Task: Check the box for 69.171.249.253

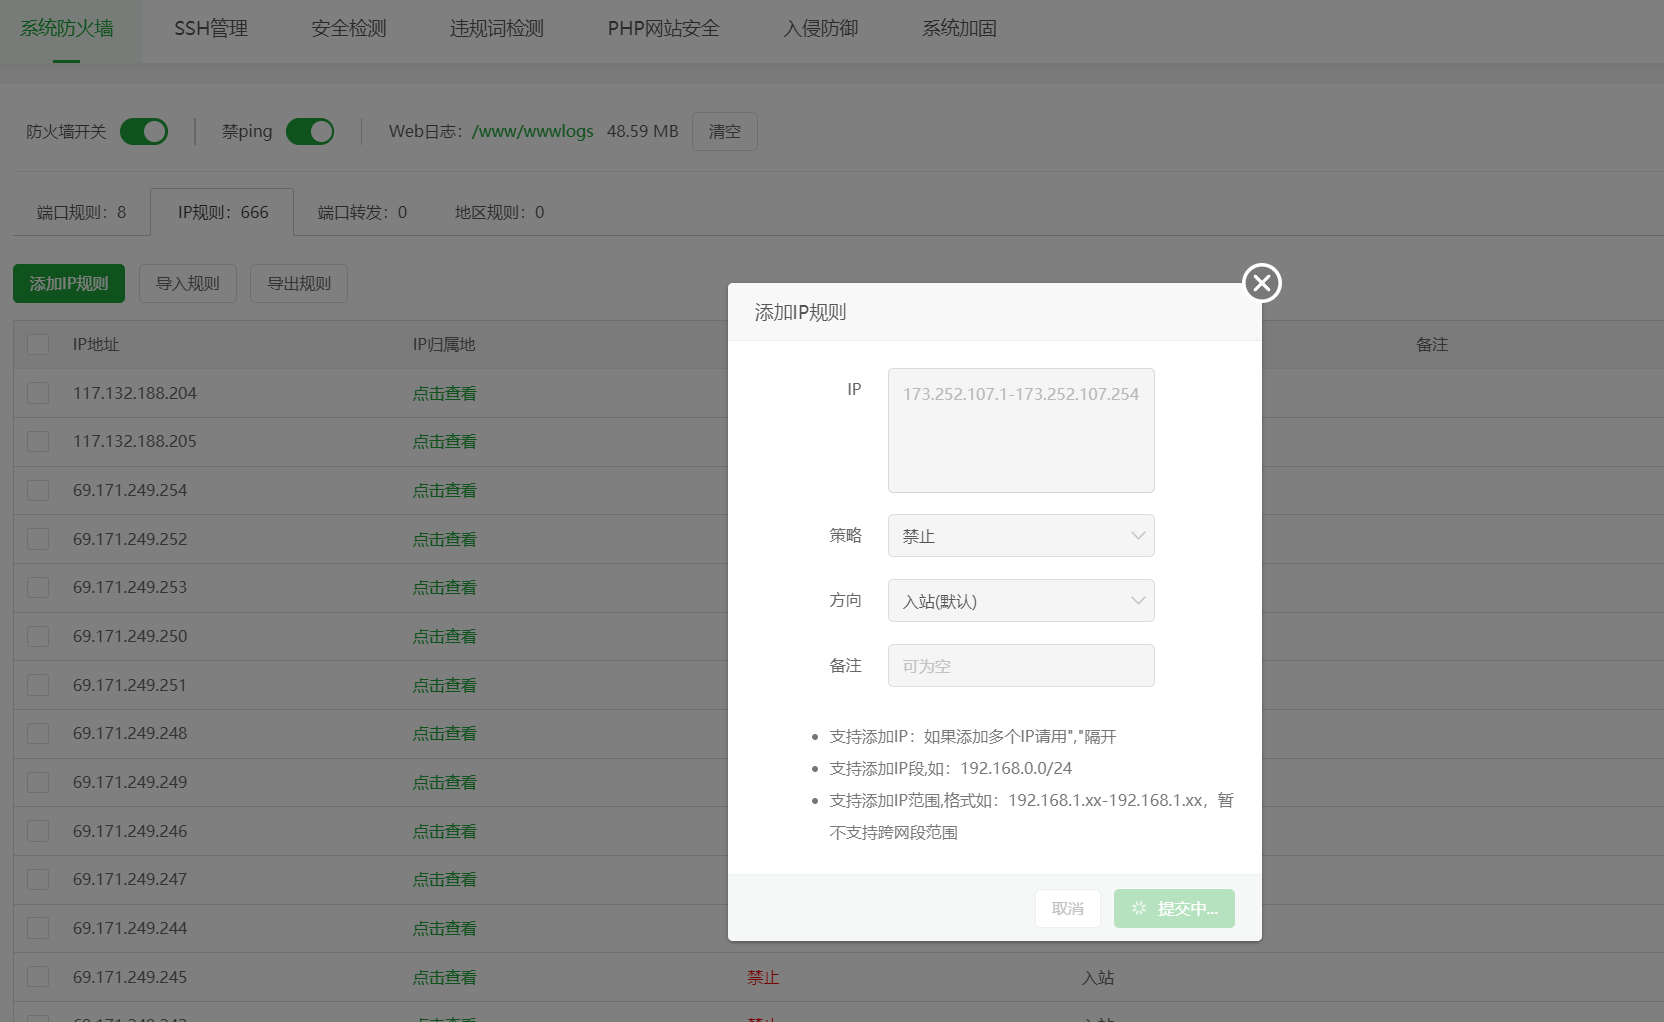Action: (x=38, y=587)
